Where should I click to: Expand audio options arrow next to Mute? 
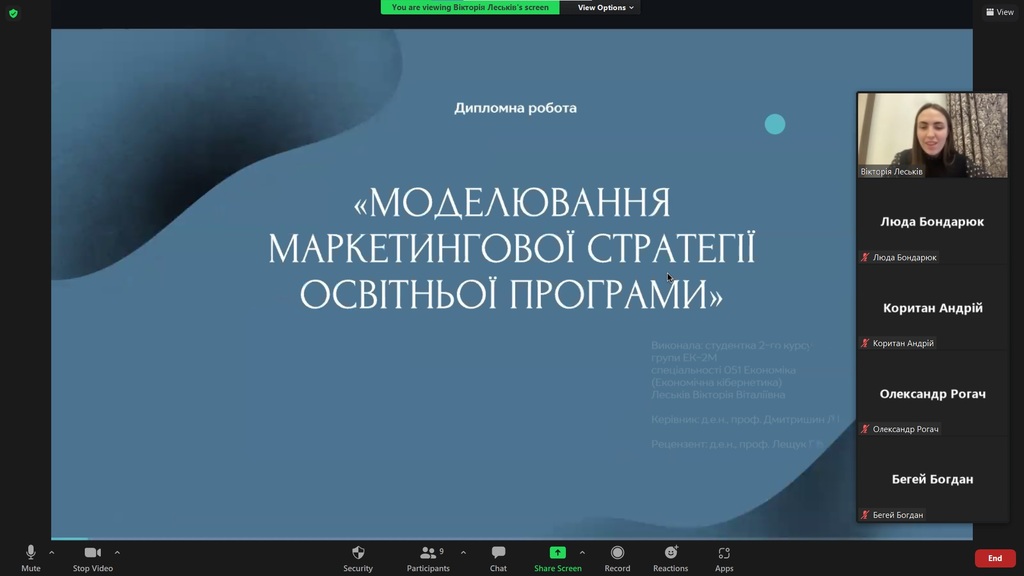tap(52, 552)
